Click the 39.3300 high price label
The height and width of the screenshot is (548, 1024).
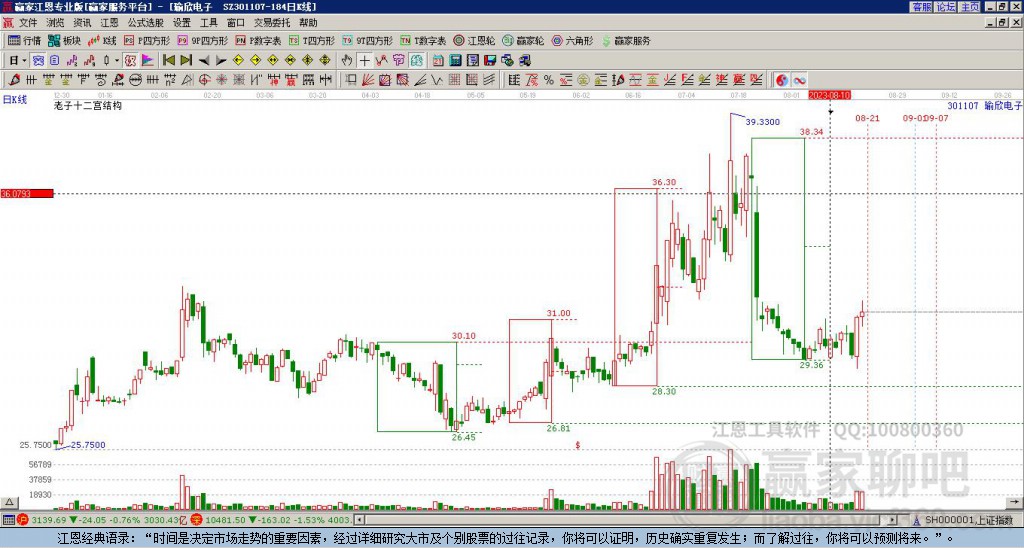tap(762, 122)
